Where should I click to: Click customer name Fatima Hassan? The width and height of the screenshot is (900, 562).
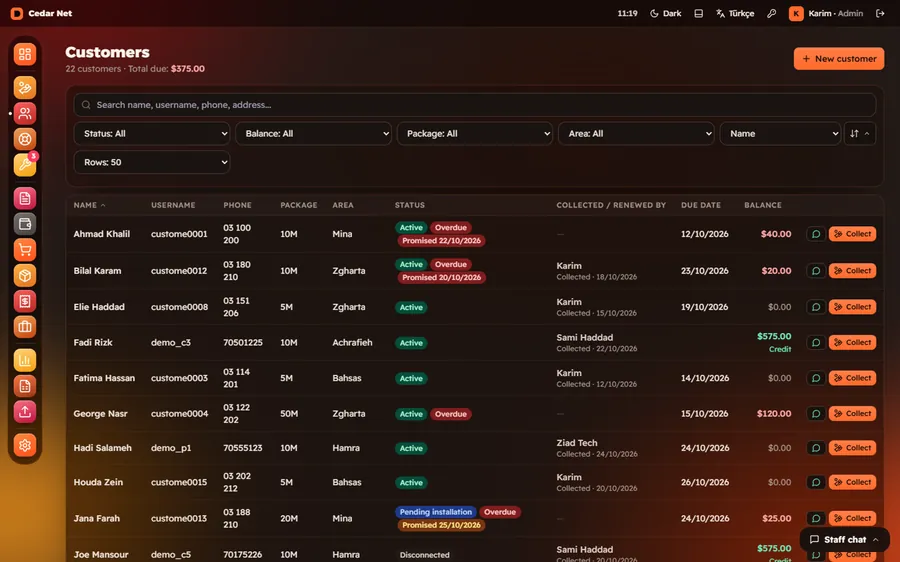point(104,378)
